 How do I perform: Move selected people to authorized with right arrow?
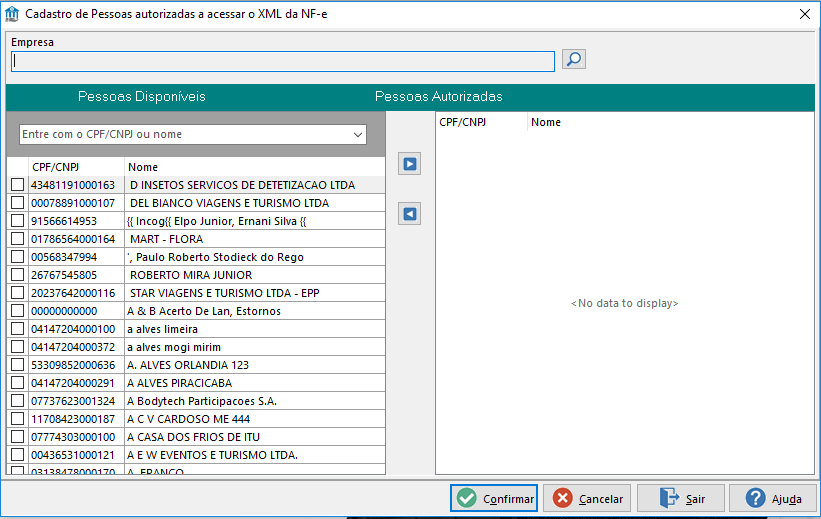tap(409, 164)
